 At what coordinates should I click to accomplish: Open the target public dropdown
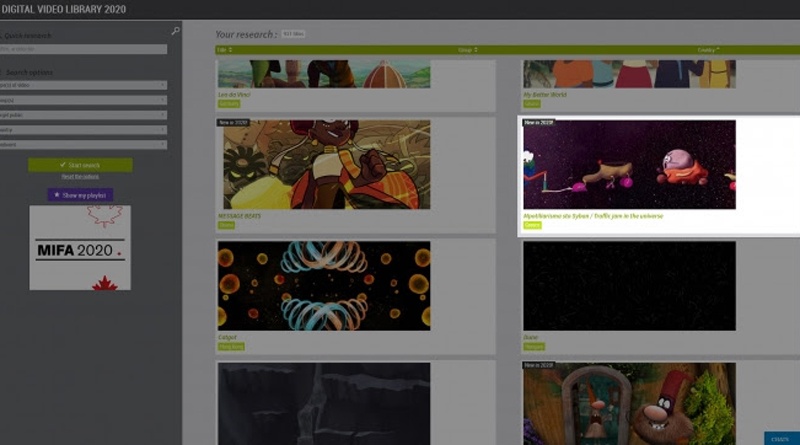84,115
